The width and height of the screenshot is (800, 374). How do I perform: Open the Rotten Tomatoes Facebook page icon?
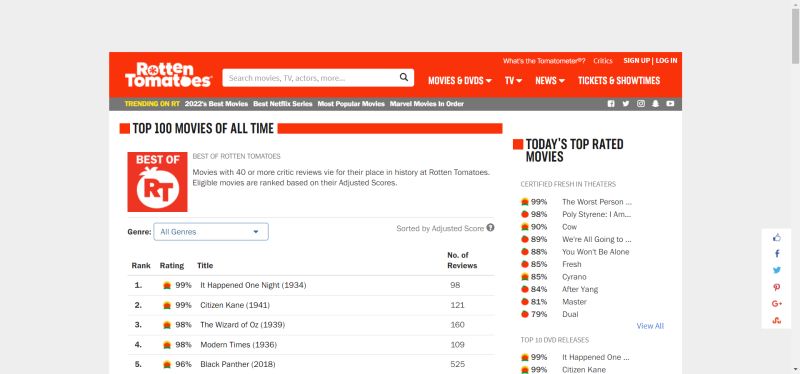point(611,104)
